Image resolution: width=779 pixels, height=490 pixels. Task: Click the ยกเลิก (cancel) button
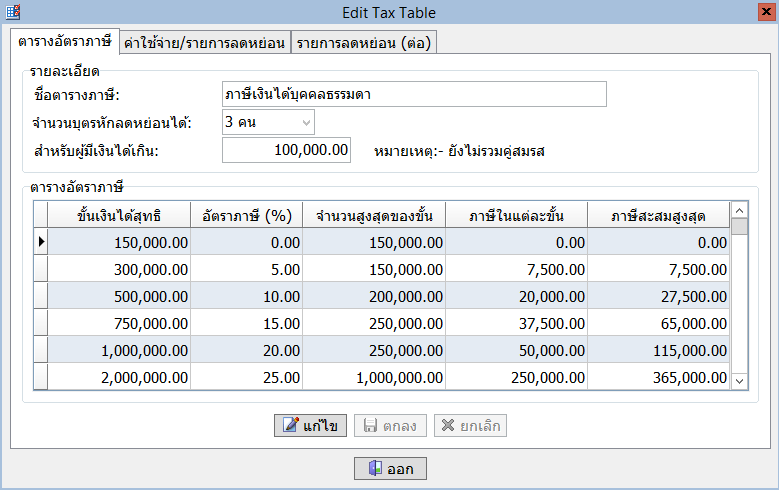pos(471,425)
